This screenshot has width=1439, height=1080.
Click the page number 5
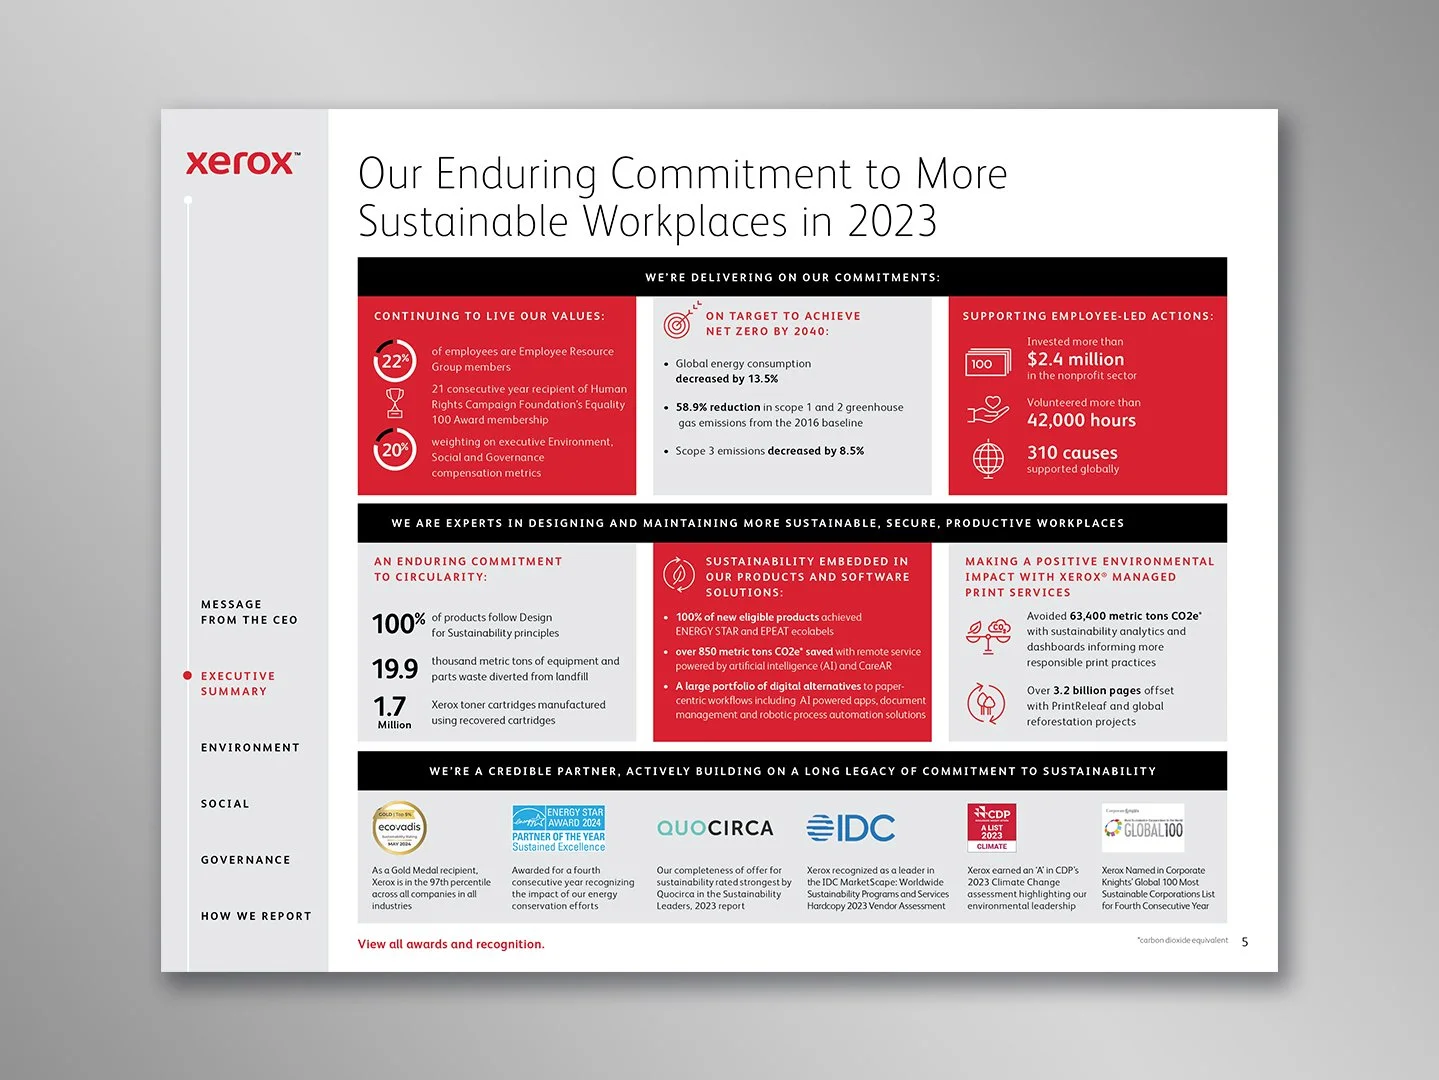[1245, 942]
